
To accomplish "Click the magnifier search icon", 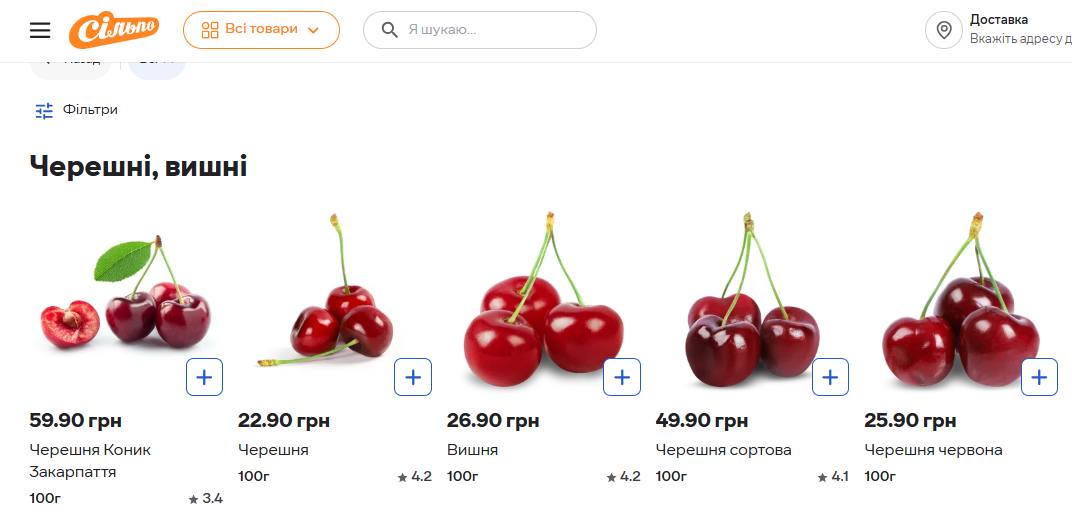I will point(390,30).
